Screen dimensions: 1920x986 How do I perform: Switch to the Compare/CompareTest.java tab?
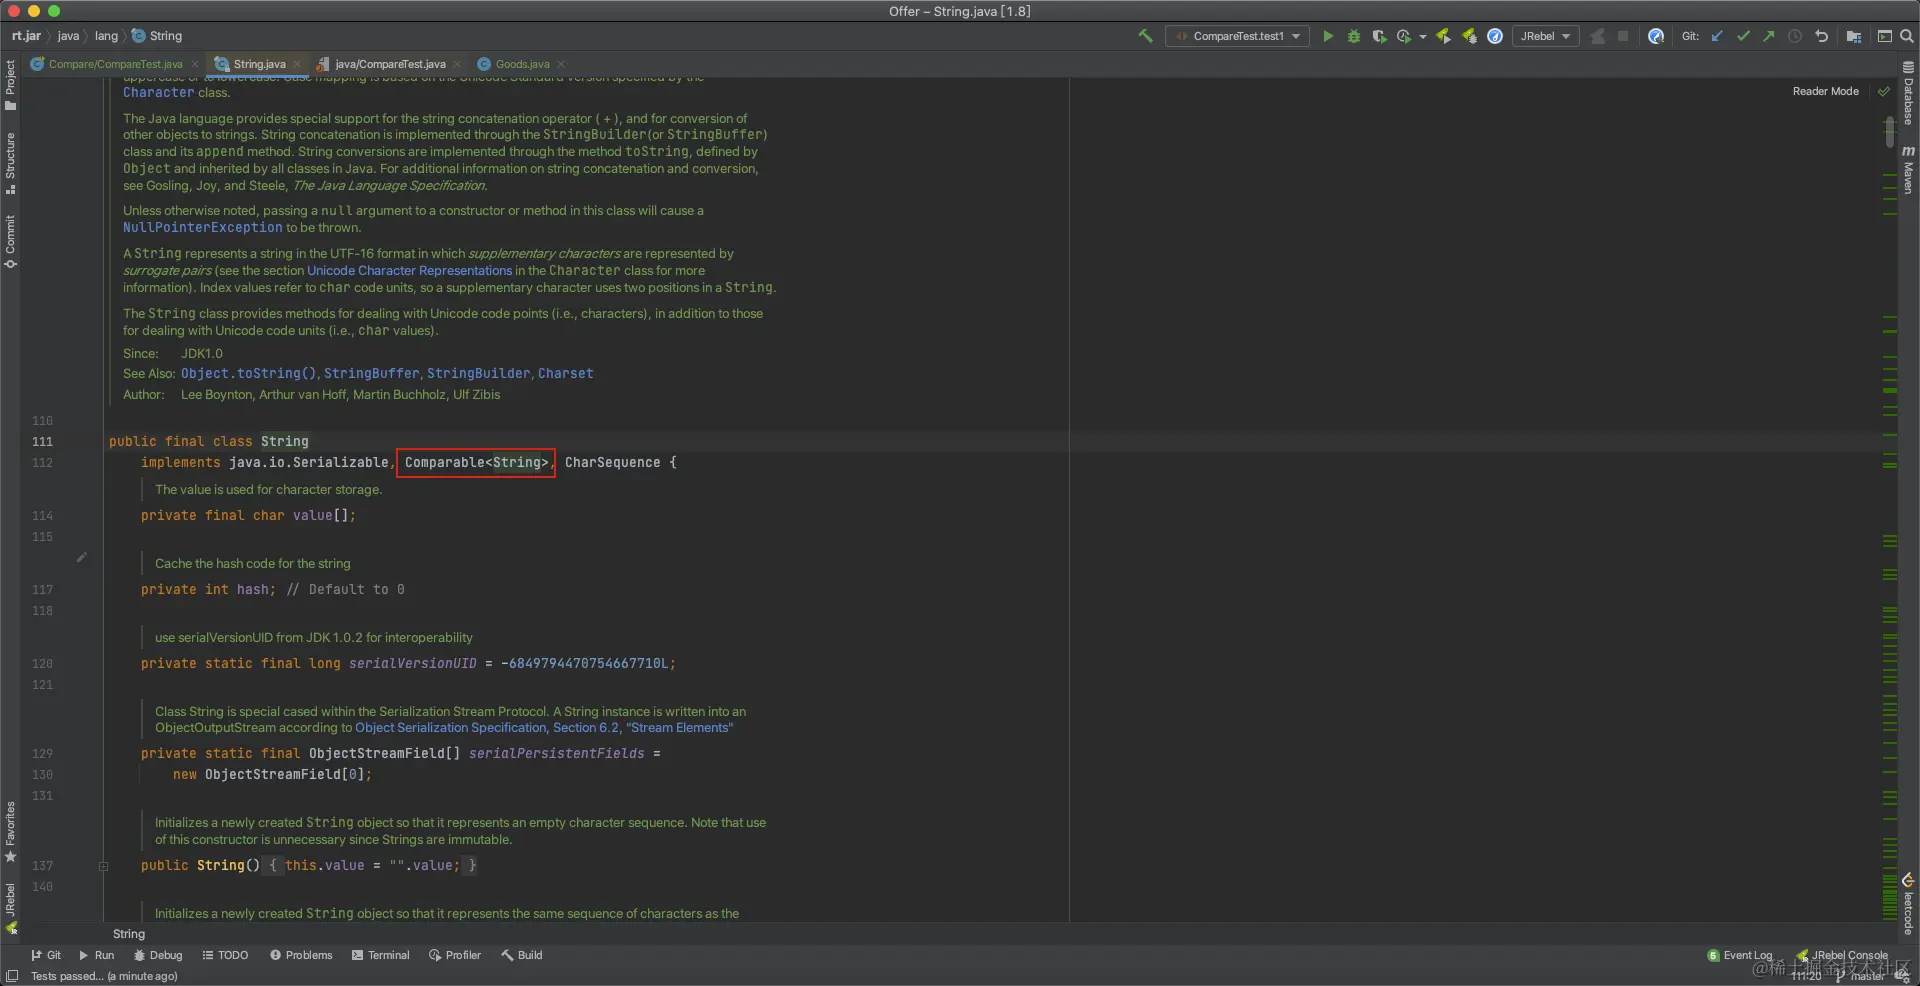pyautogui.click(x=115, y=64)
